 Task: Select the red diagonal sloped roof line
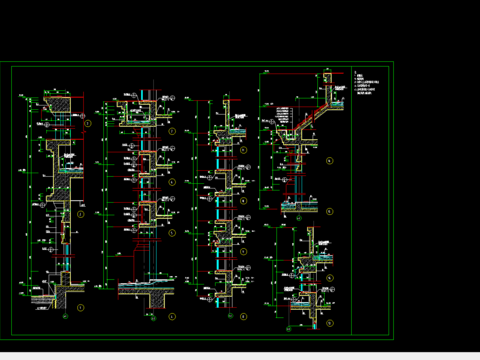311,117
